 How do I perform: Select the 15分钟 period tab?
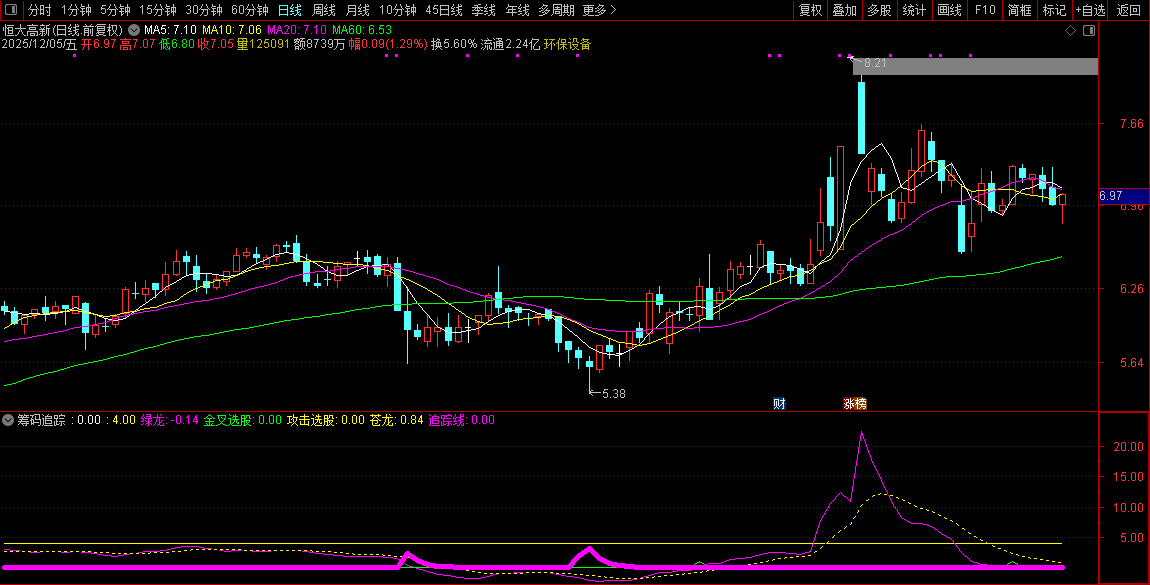coord(158,10)
